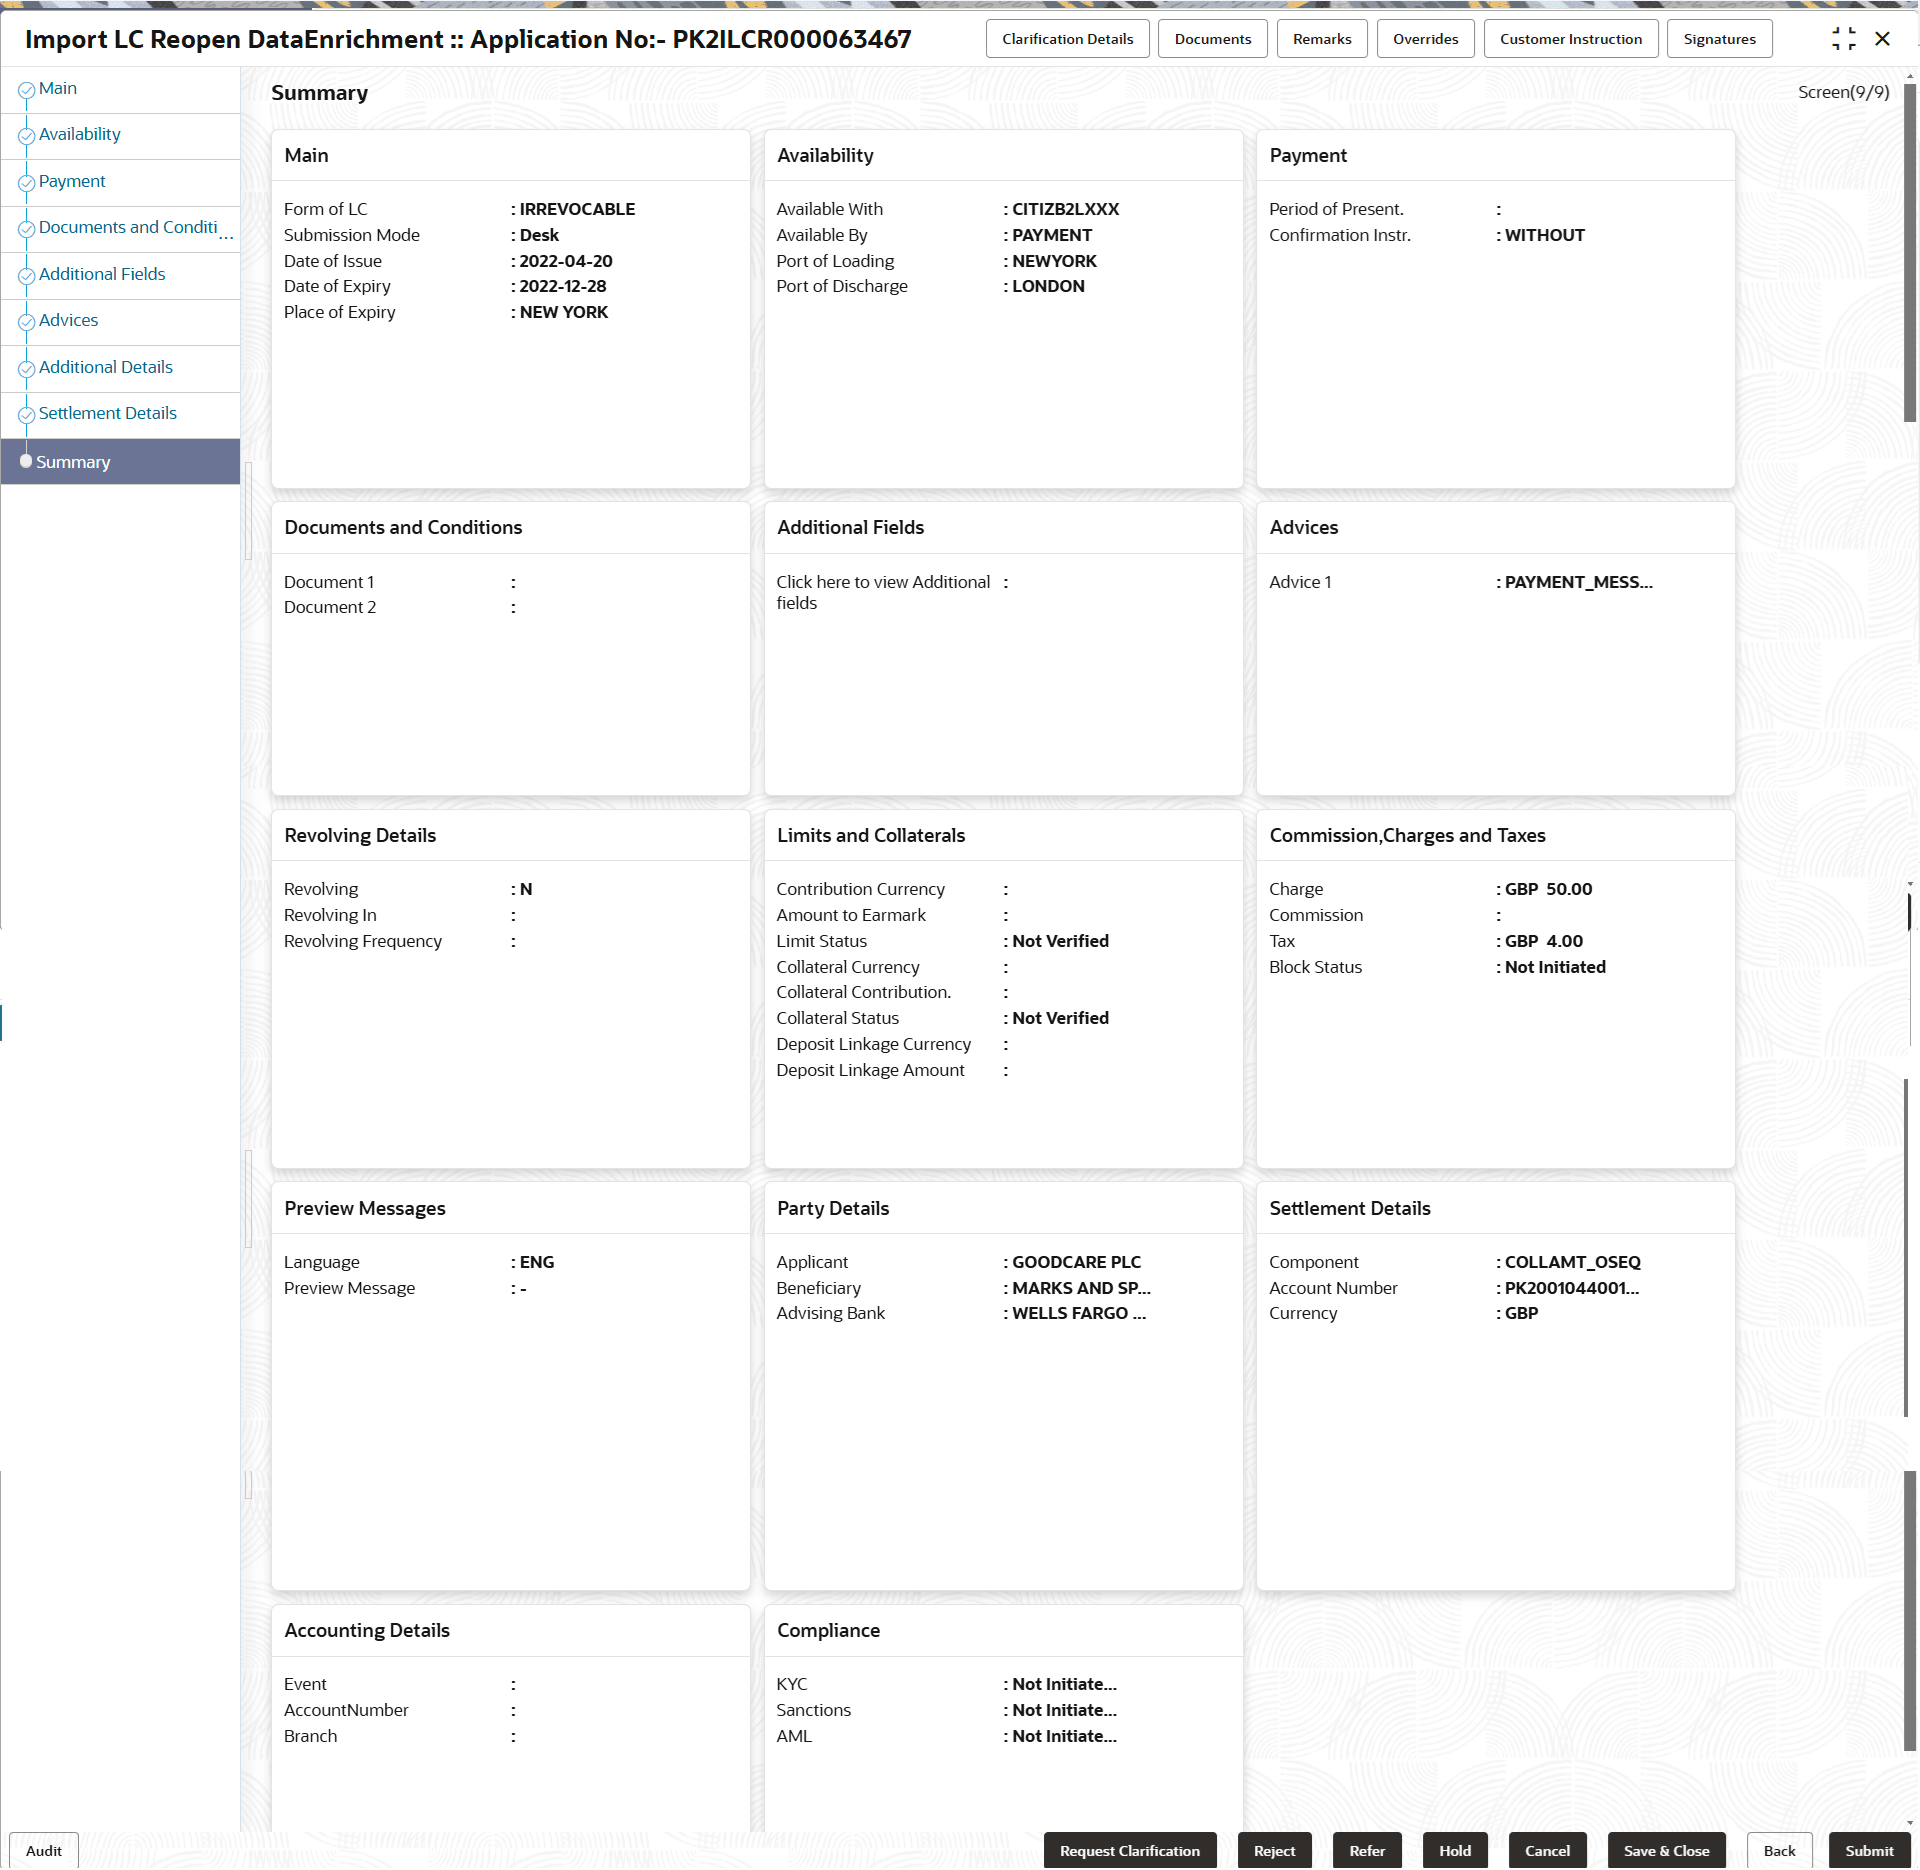The width and height of the screenshot is (1920, 1870).
Task: Click here to view Additional fields
Action: pos(883,592)
